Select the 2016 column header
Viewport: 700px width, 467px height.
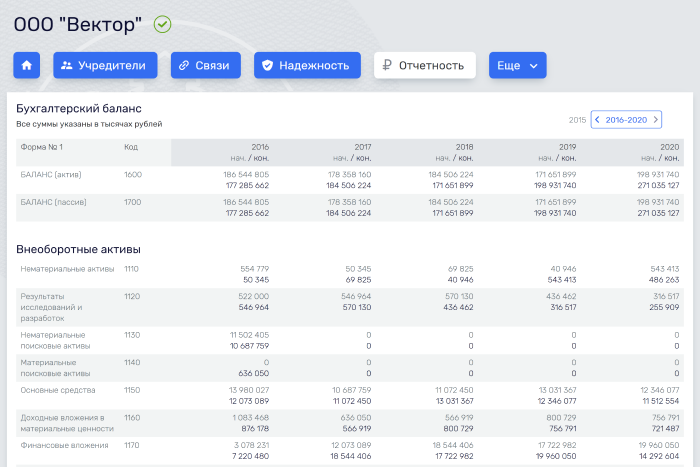point(260,147)
